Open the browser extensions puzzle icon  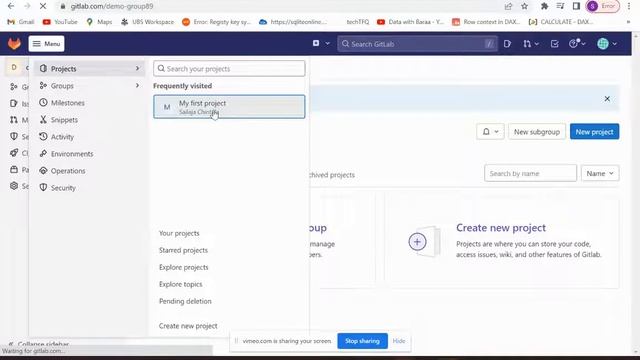(x=544, y=6)
